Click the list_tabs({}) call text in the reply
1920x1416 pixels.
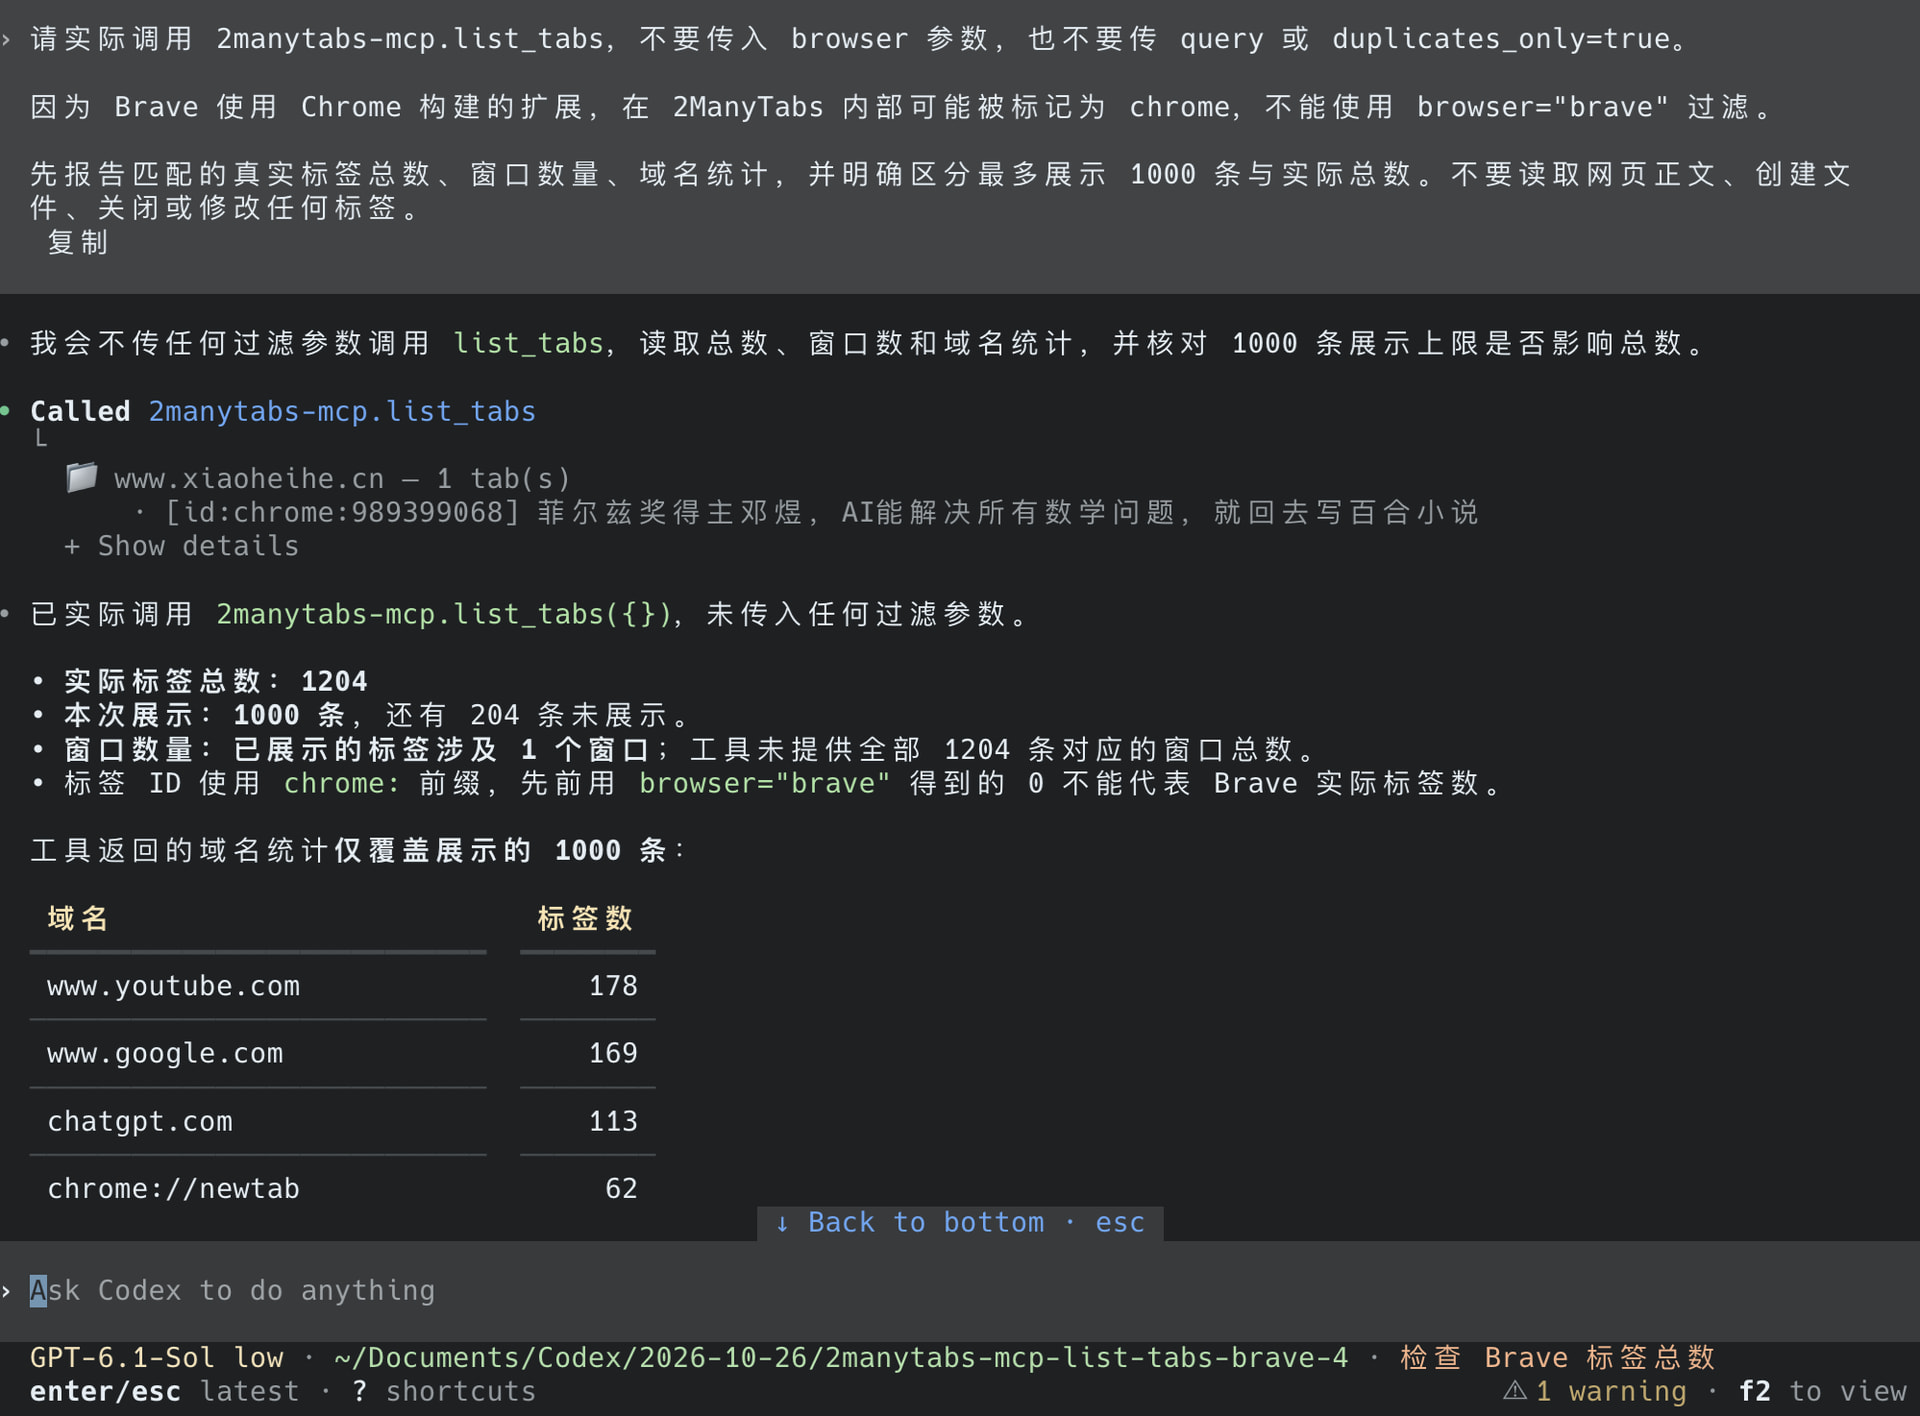(x=444, y=613)
